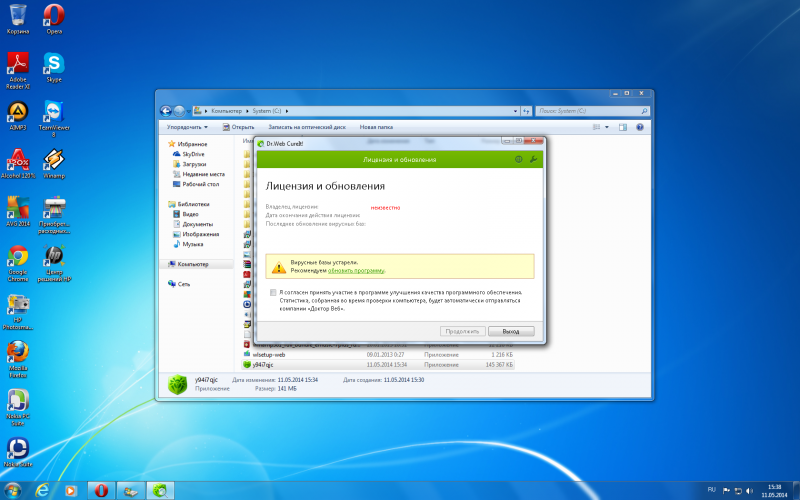Create a 'Новая папка' in Explorer
The width and height of the screenshot is (800, 500).
pyautogui.click(x=376, y=127)
